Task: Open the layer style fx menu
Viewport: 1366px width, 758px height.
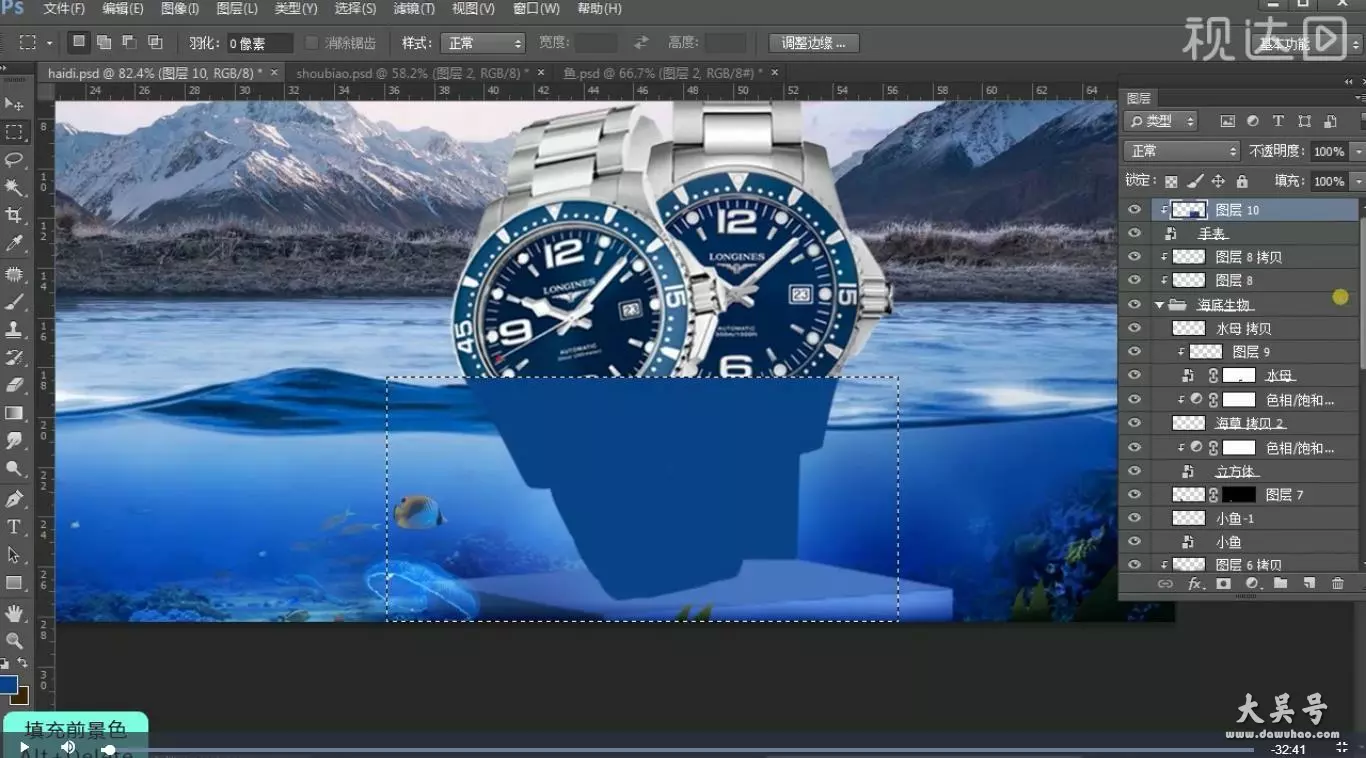Action: (x=1195, y=584)
